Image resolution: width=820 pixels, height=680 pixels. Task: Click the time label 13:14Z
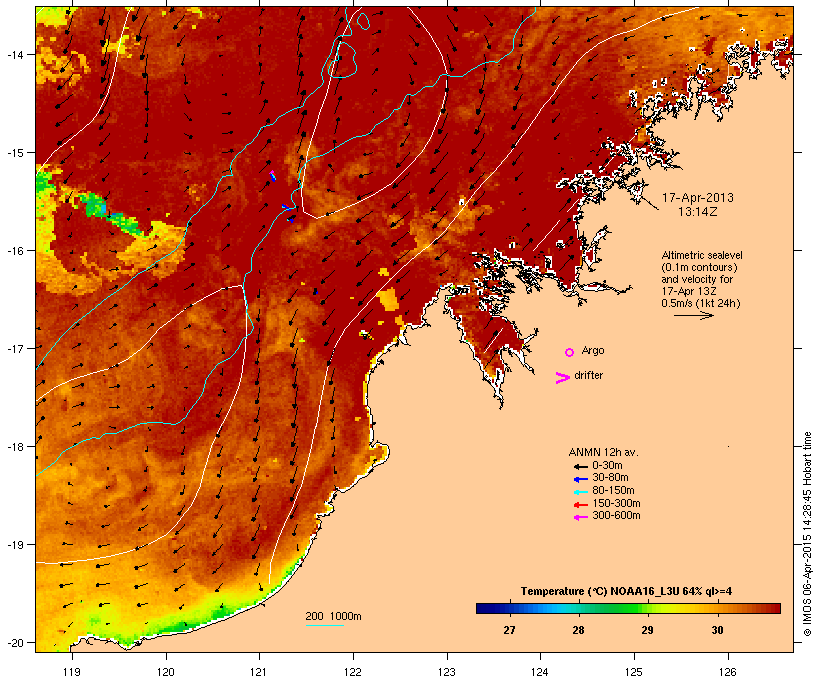698,212
